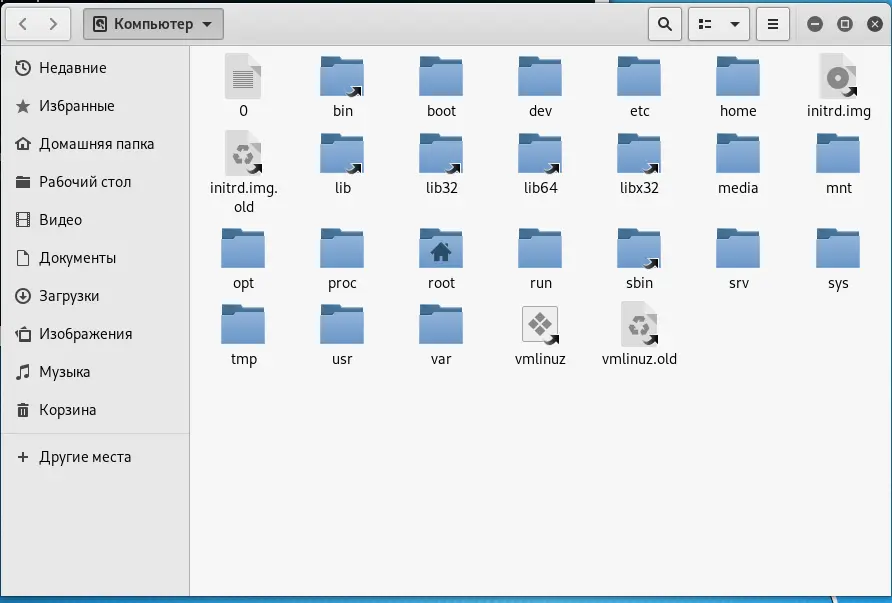Viewport: 892px width, 603px height.
Task: Open Корзина in the sidebar
Action: (x=95, y=410)
